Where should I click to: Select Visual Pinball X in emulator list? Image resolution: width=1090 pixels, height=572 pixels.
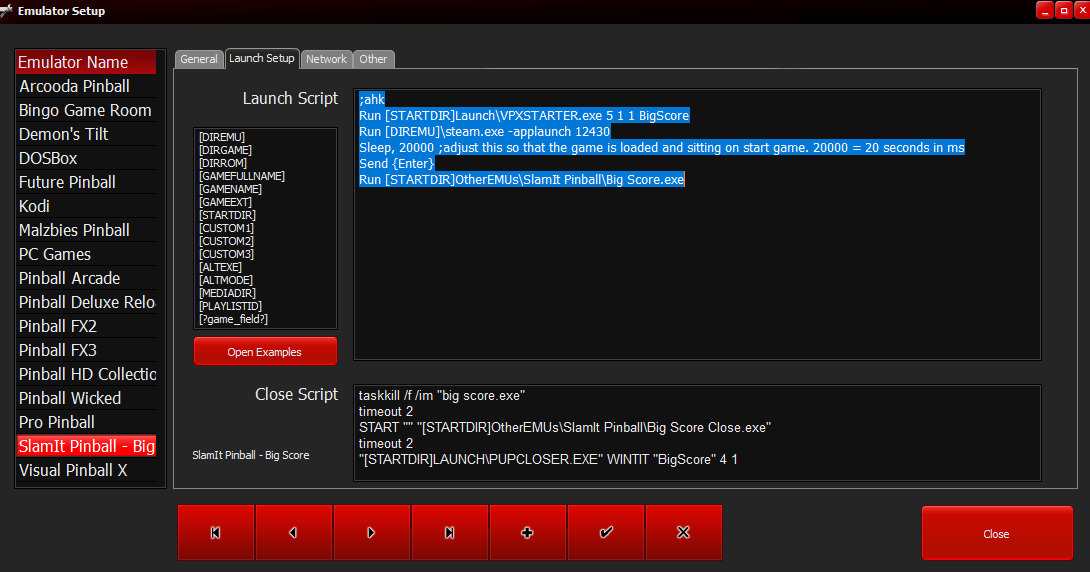pyautogui.click(x=73, y=470)
